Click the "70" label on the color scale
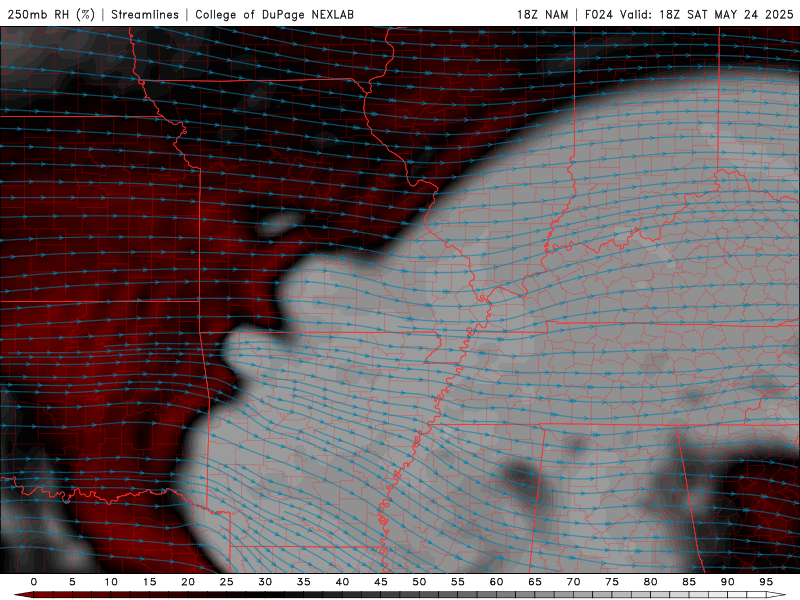Image resolution: width=800 pixels, height=600 pixels. [x=573, y=582]
